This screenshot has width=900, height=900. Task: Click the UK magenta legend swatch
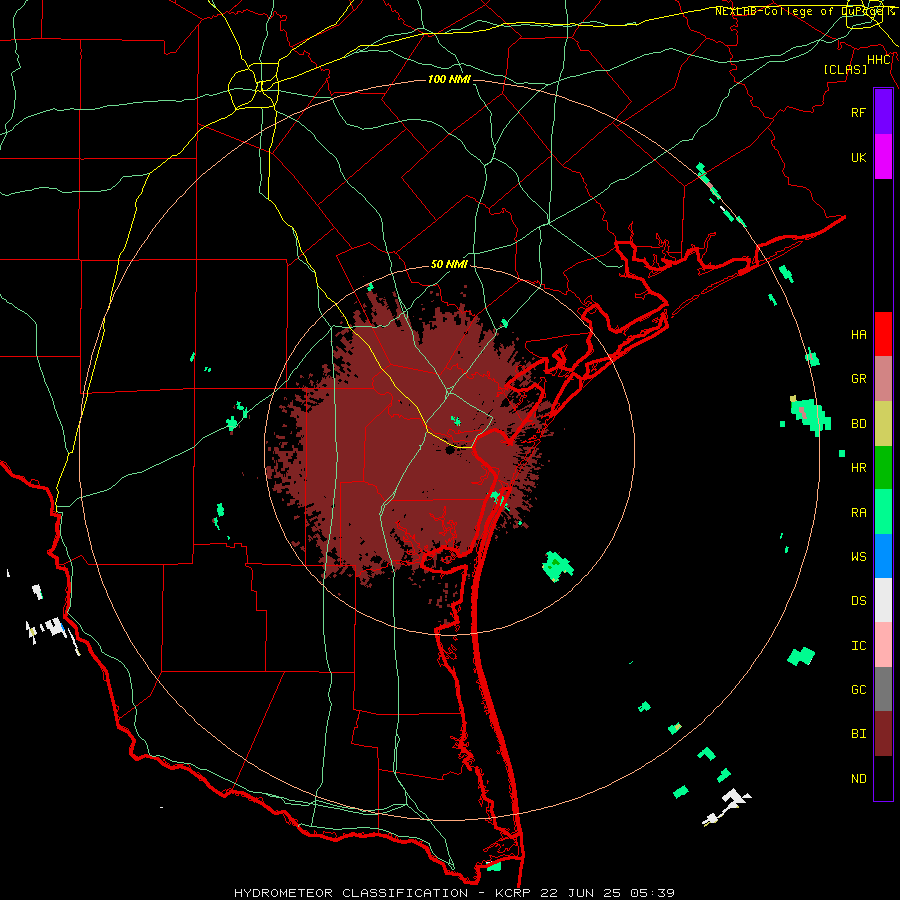(x=883, y=157)
